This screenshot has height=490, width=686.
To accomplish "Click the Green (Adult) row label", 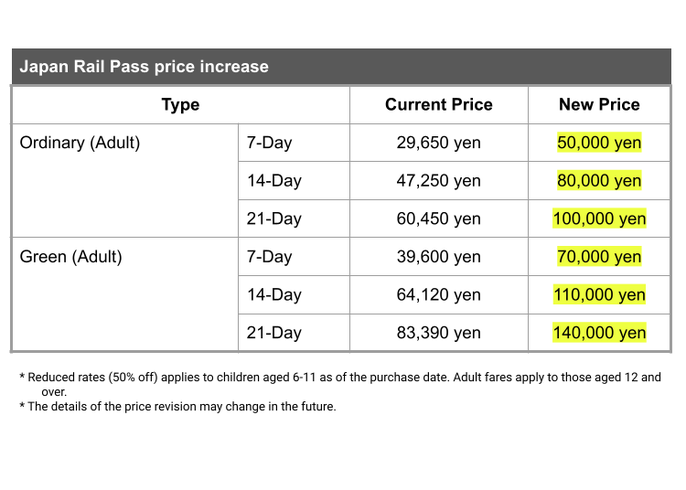I will coord(71,257).
